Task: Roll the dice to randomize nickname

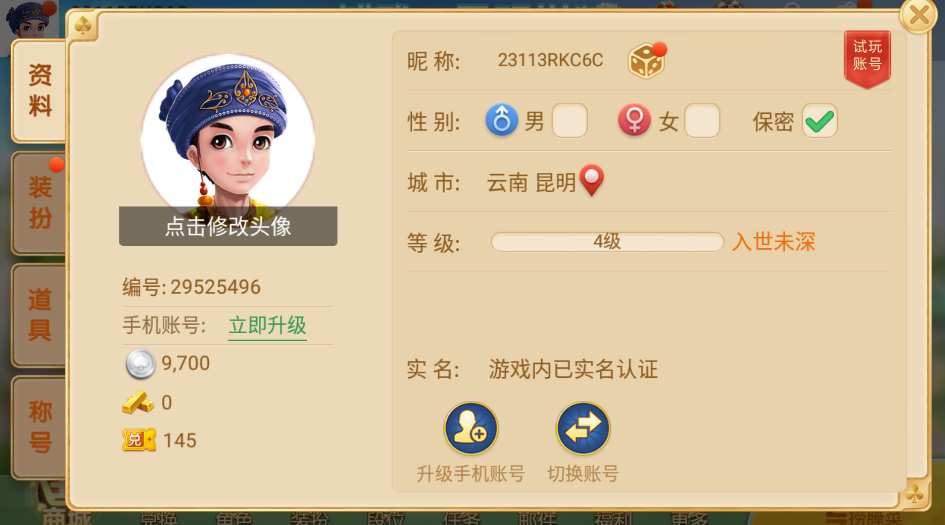Action: coord(646,61)
